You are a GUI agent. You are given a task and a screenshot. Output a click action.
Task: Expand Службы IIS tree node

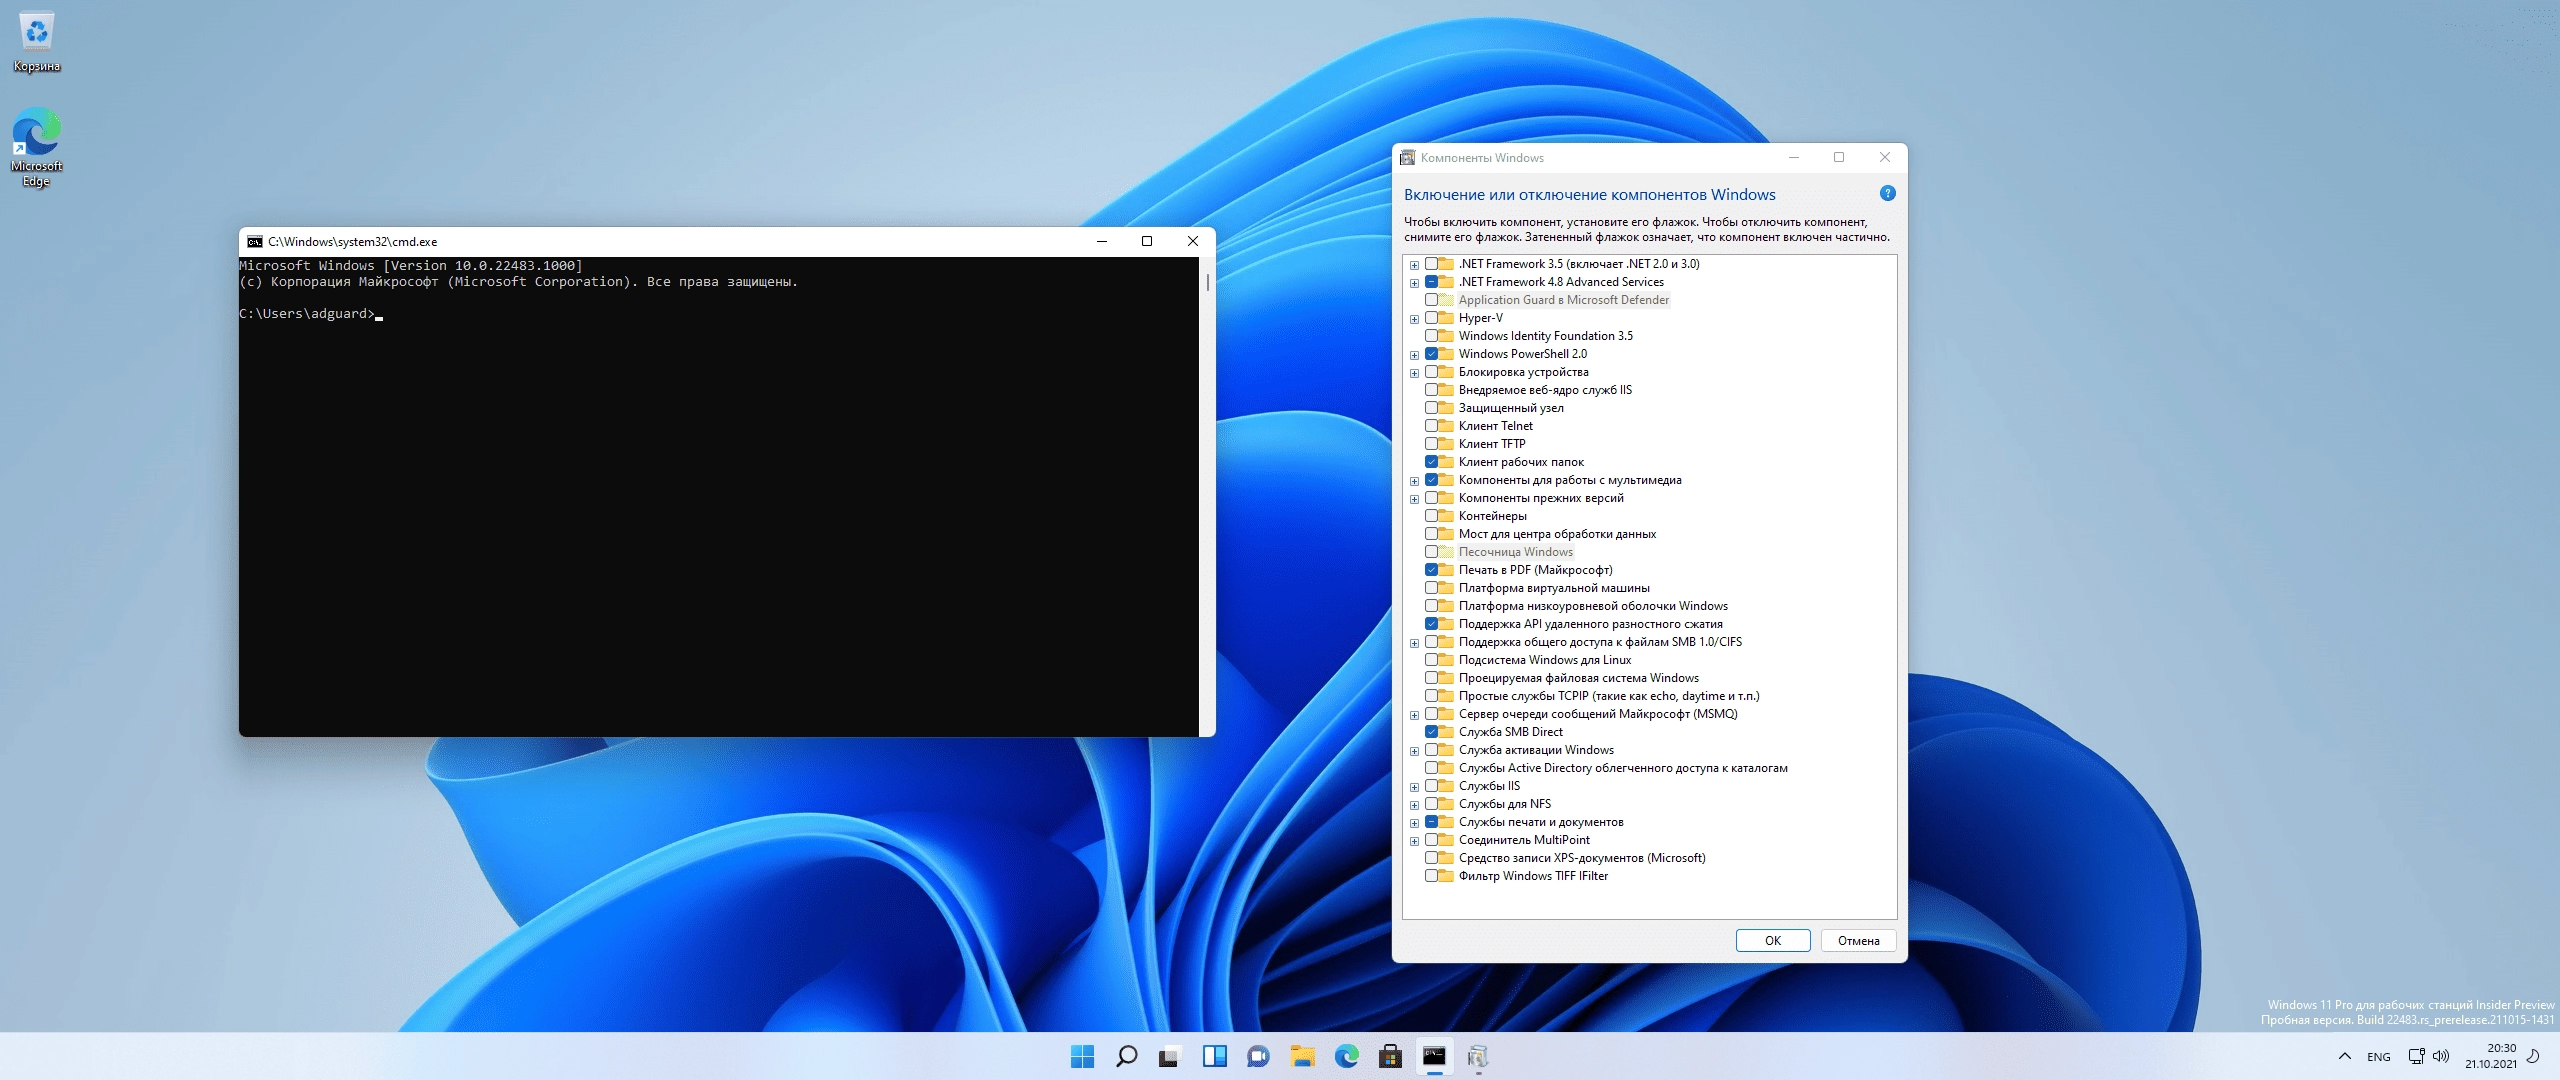coord(1414,787)
